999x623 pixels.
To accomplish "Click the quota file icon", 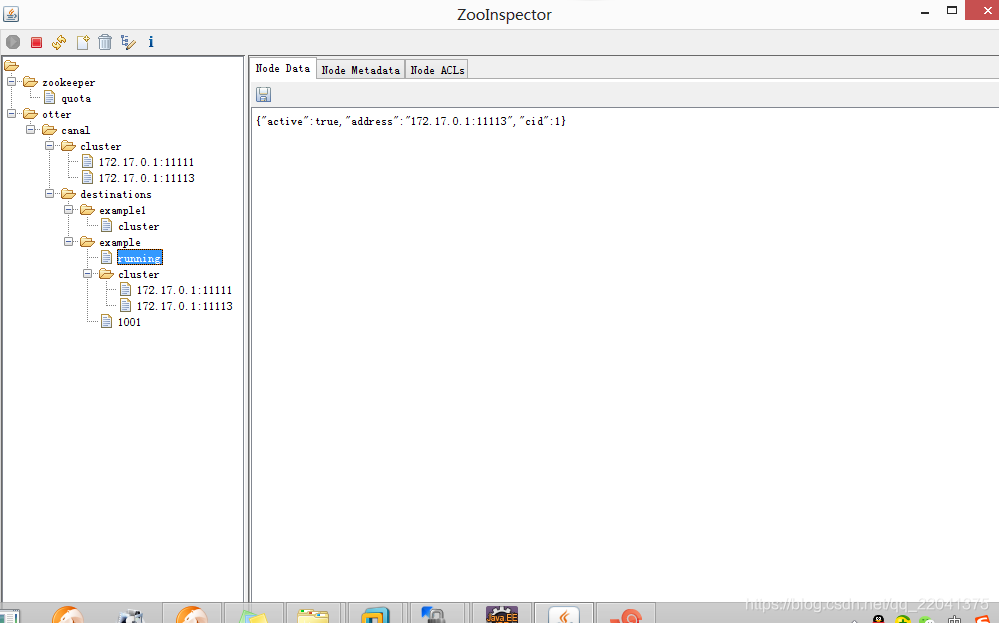I will (50, 98).
